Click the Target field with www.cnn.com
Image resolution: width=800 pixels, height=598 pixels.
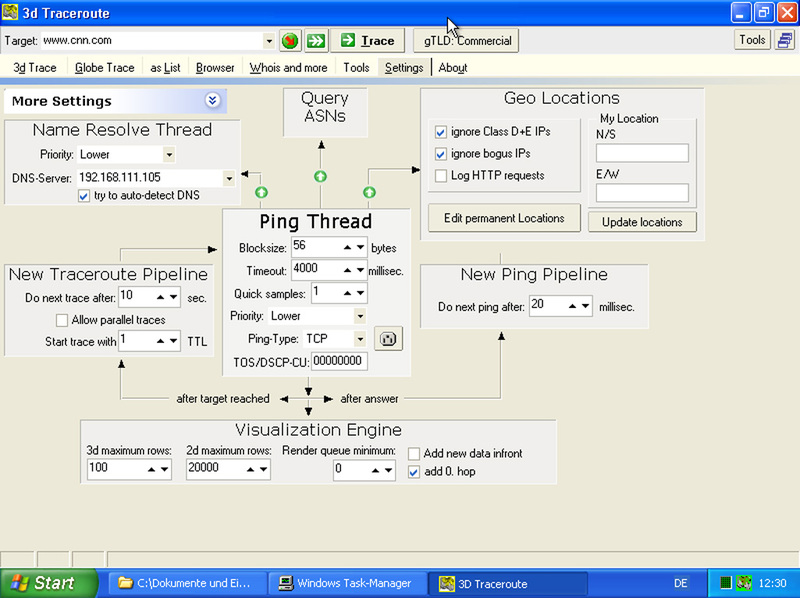[152, 41]
